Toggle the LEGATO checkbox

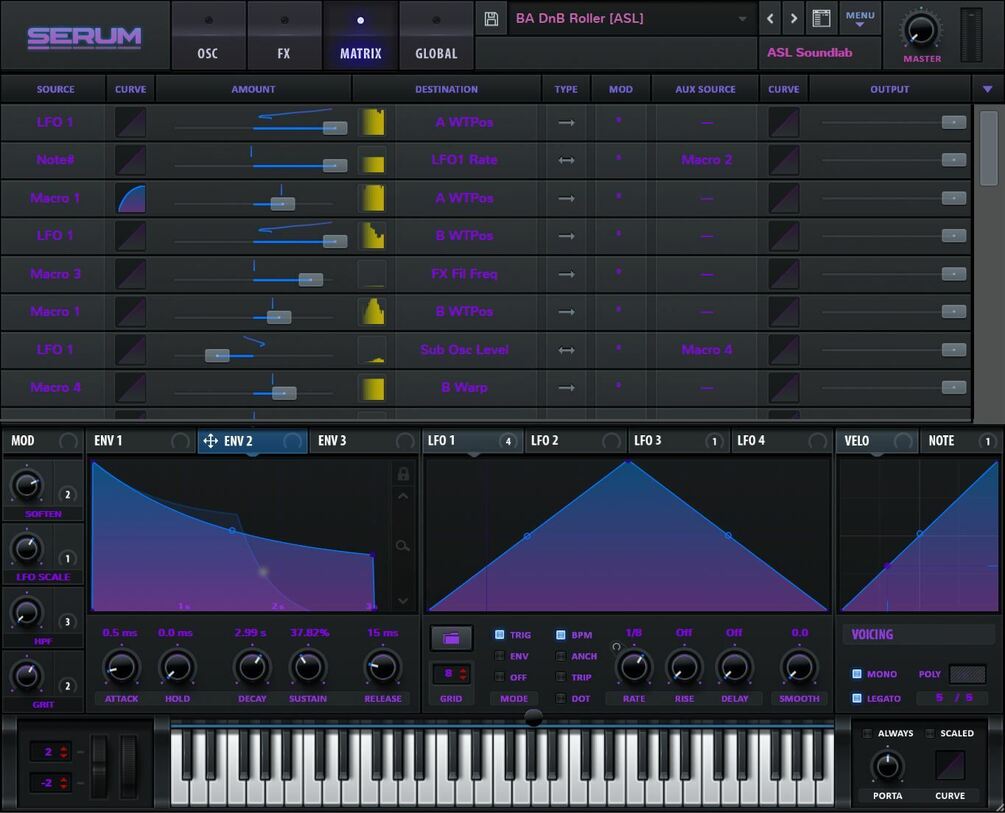click(857, 698)
